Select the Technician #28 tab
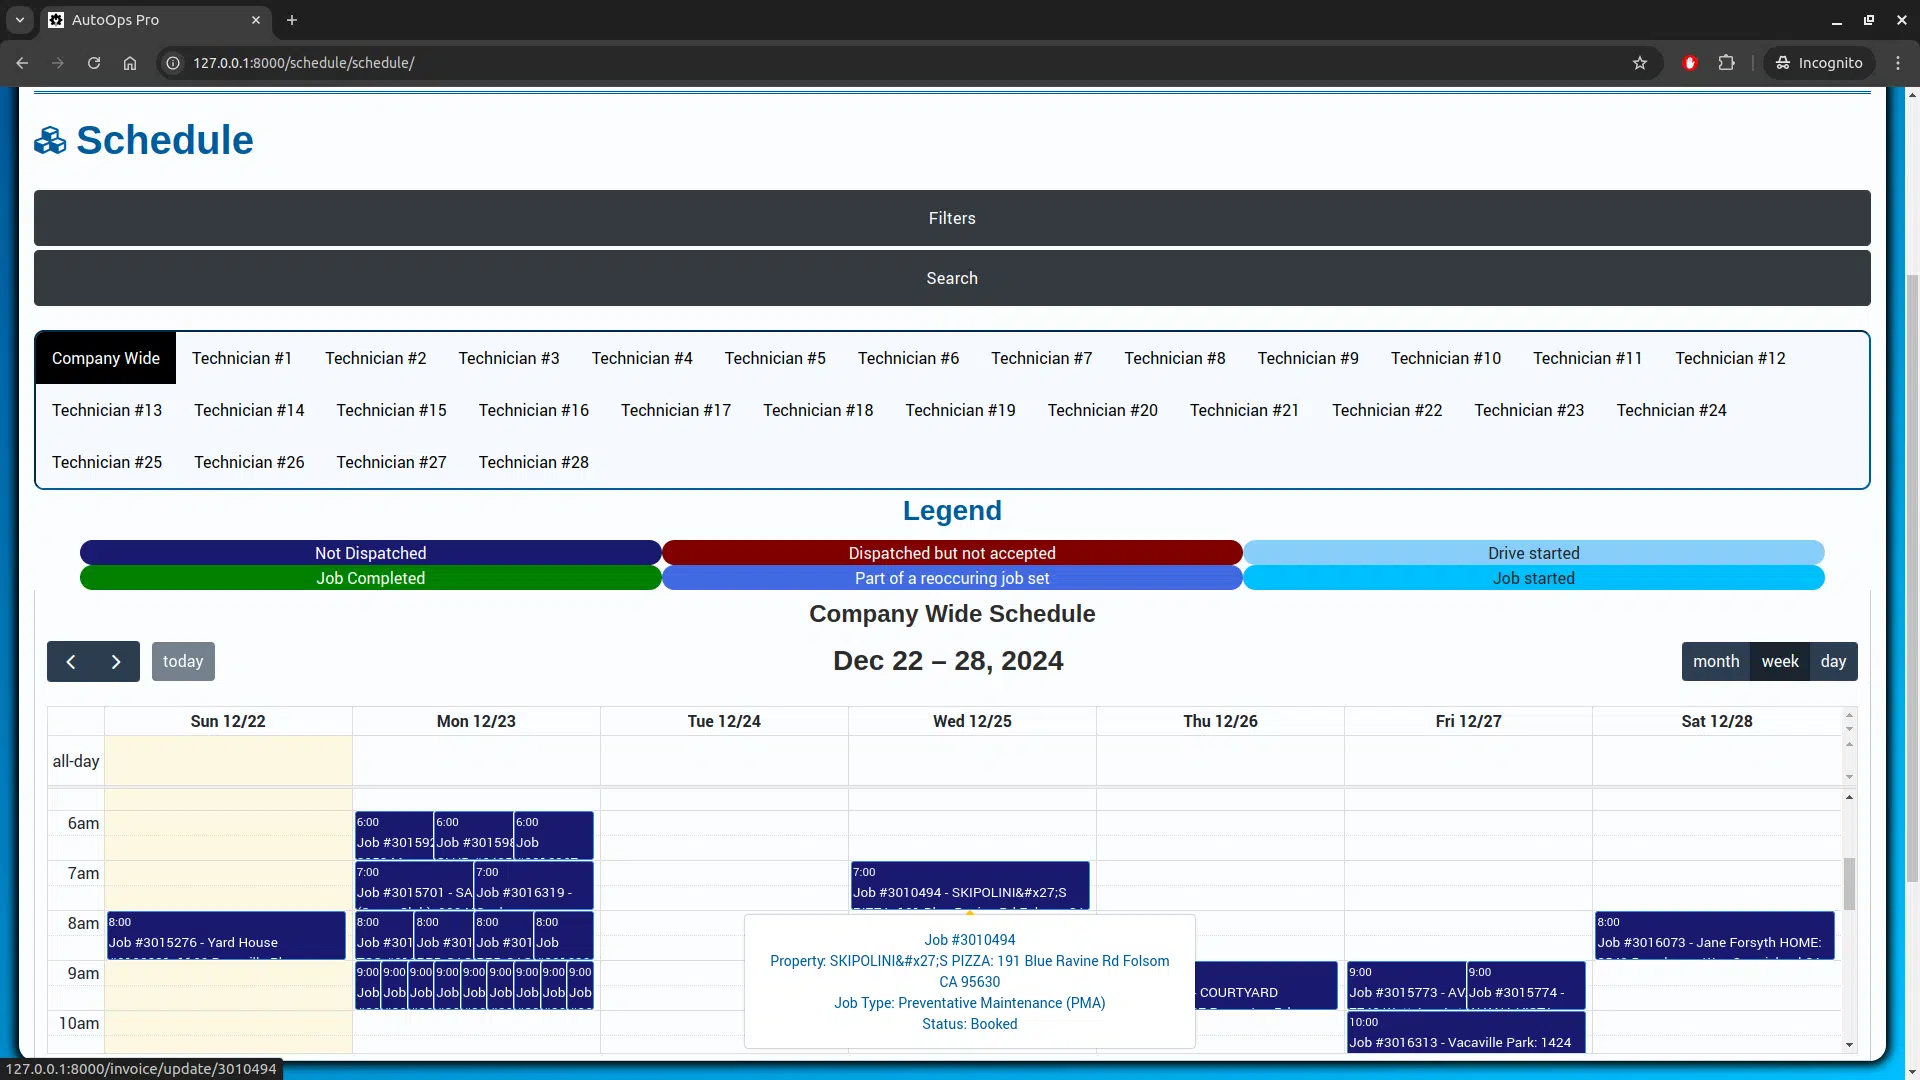 tap(533, 462)
